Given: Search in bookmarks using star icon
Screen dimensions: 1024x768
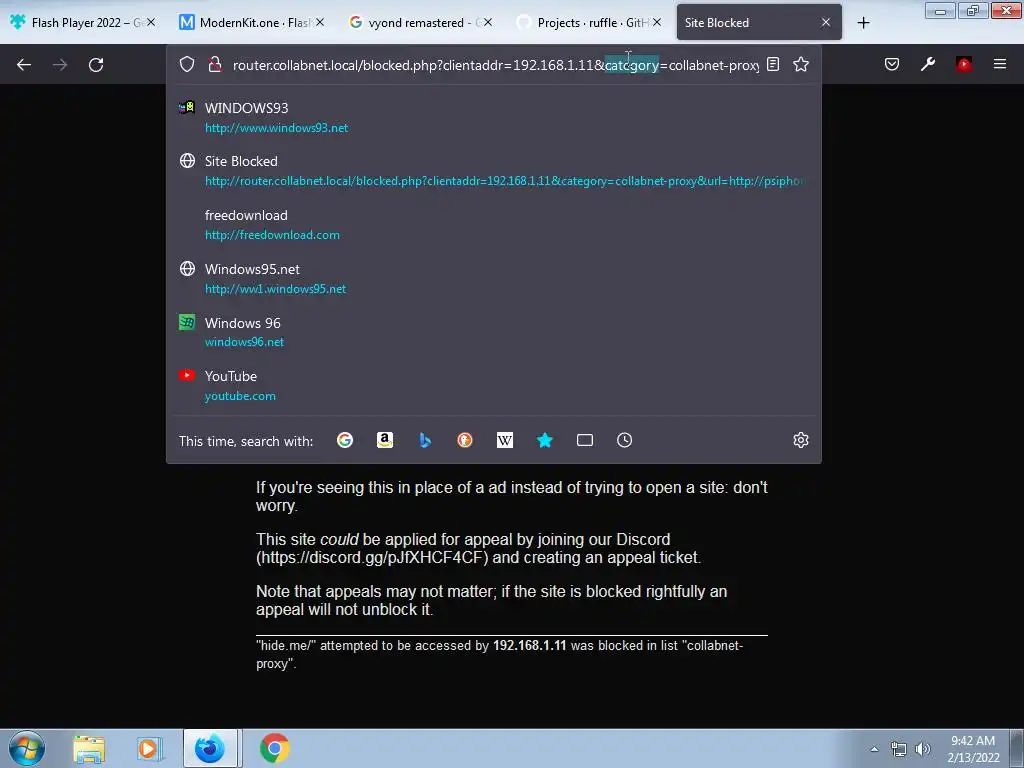Looking at the screenshot, I should pyautogui.click(x=545, y=440).
